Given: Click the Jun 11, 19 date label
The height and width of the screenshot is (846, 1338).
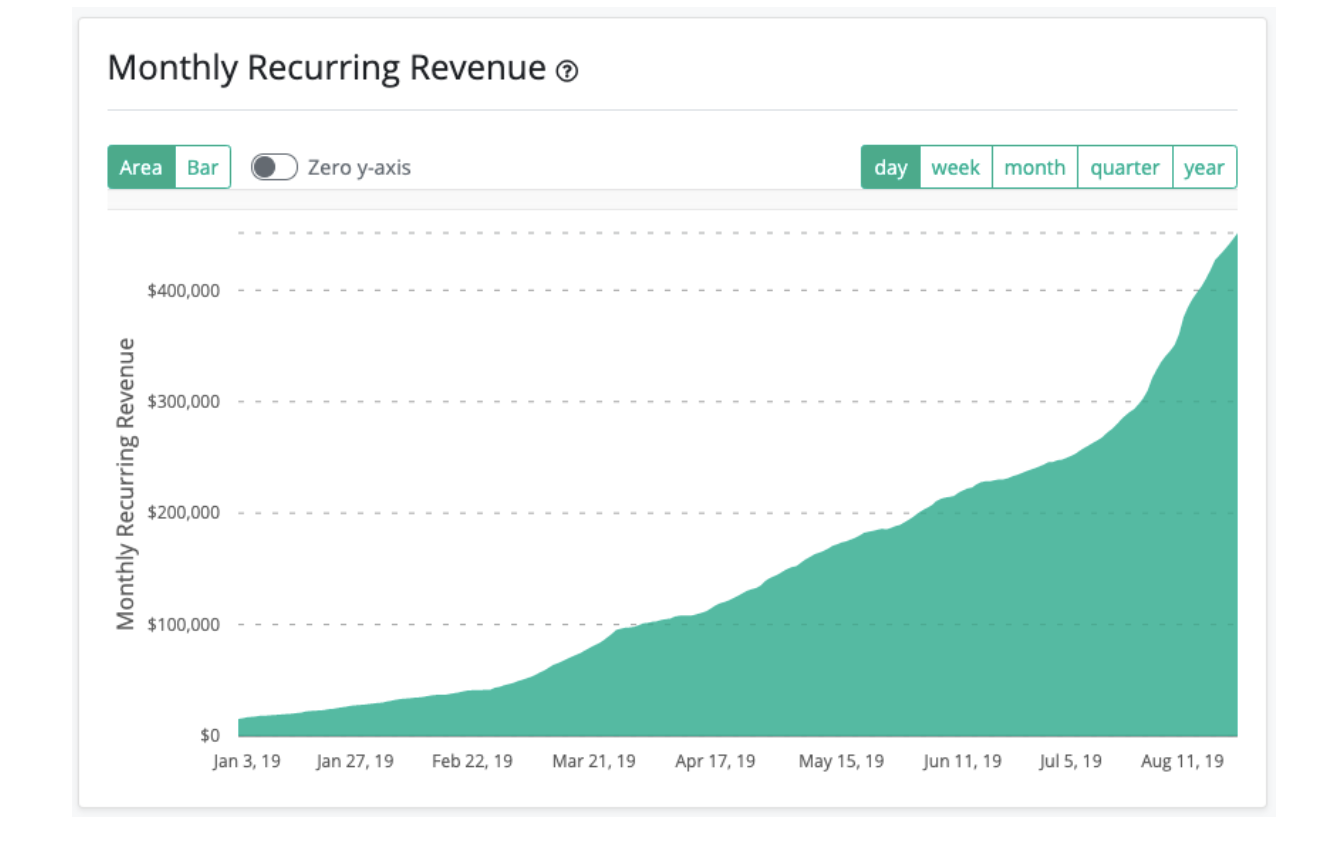Looking at the screenshot, I should (x=962, y=761).
